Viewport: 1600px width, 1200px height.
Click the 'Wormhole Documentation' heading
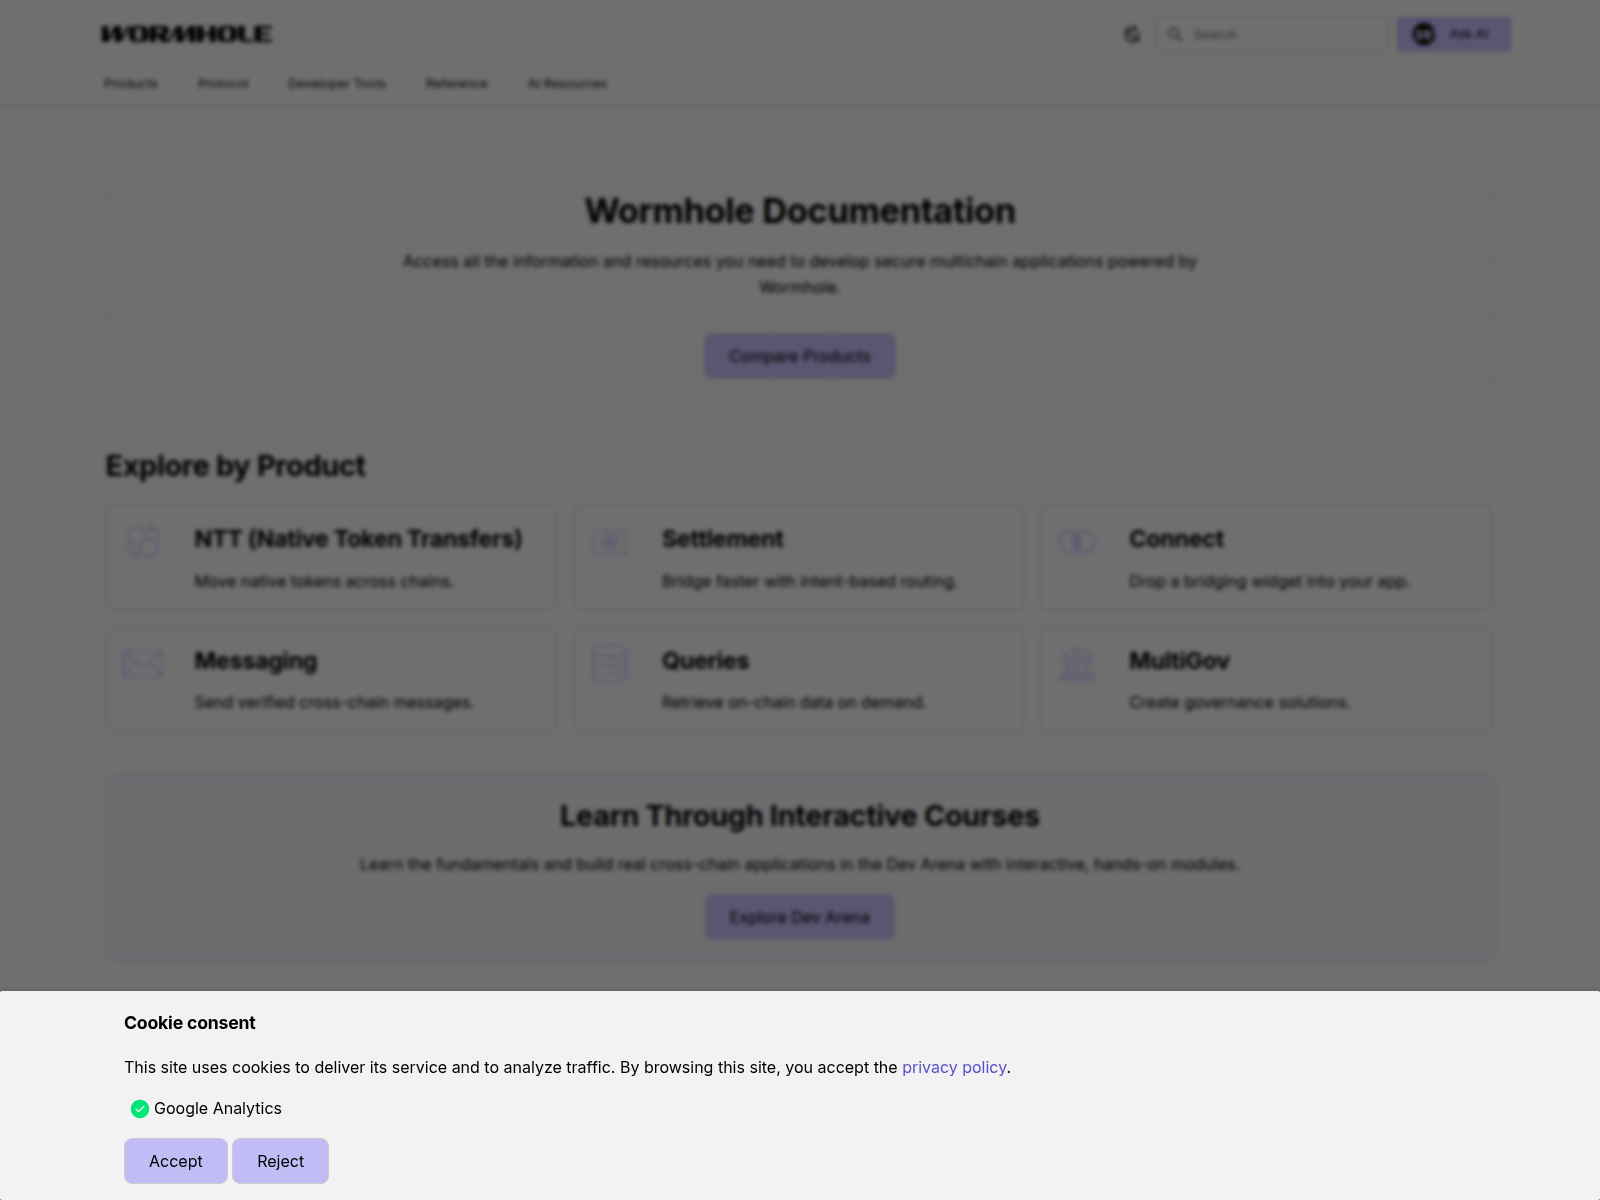pyautogui.click(x=800, y=211)
